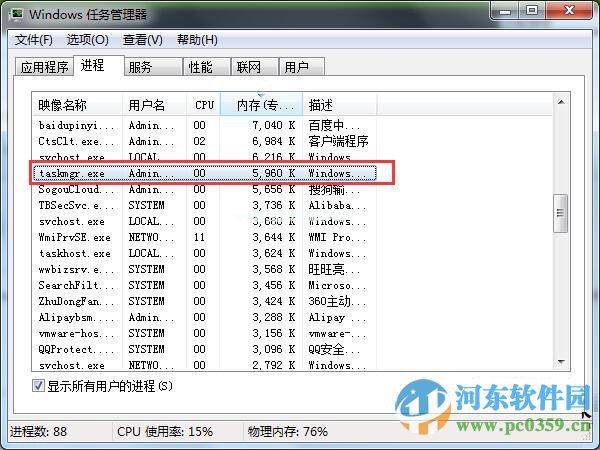The height and width of the screenshot is (450, 600).
Task: Open the 帮助(H) menu
Action: click(197, 40)
